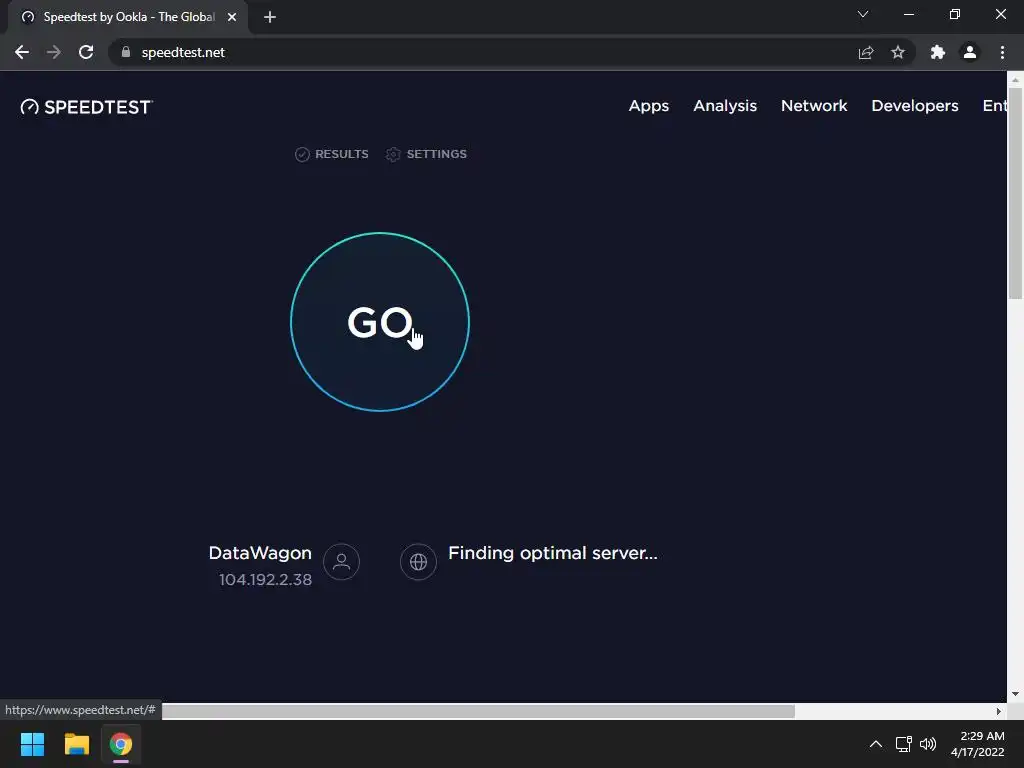1024x768 pixels.
Task: Click the scroll down arrow
Action: point(1016,694)
